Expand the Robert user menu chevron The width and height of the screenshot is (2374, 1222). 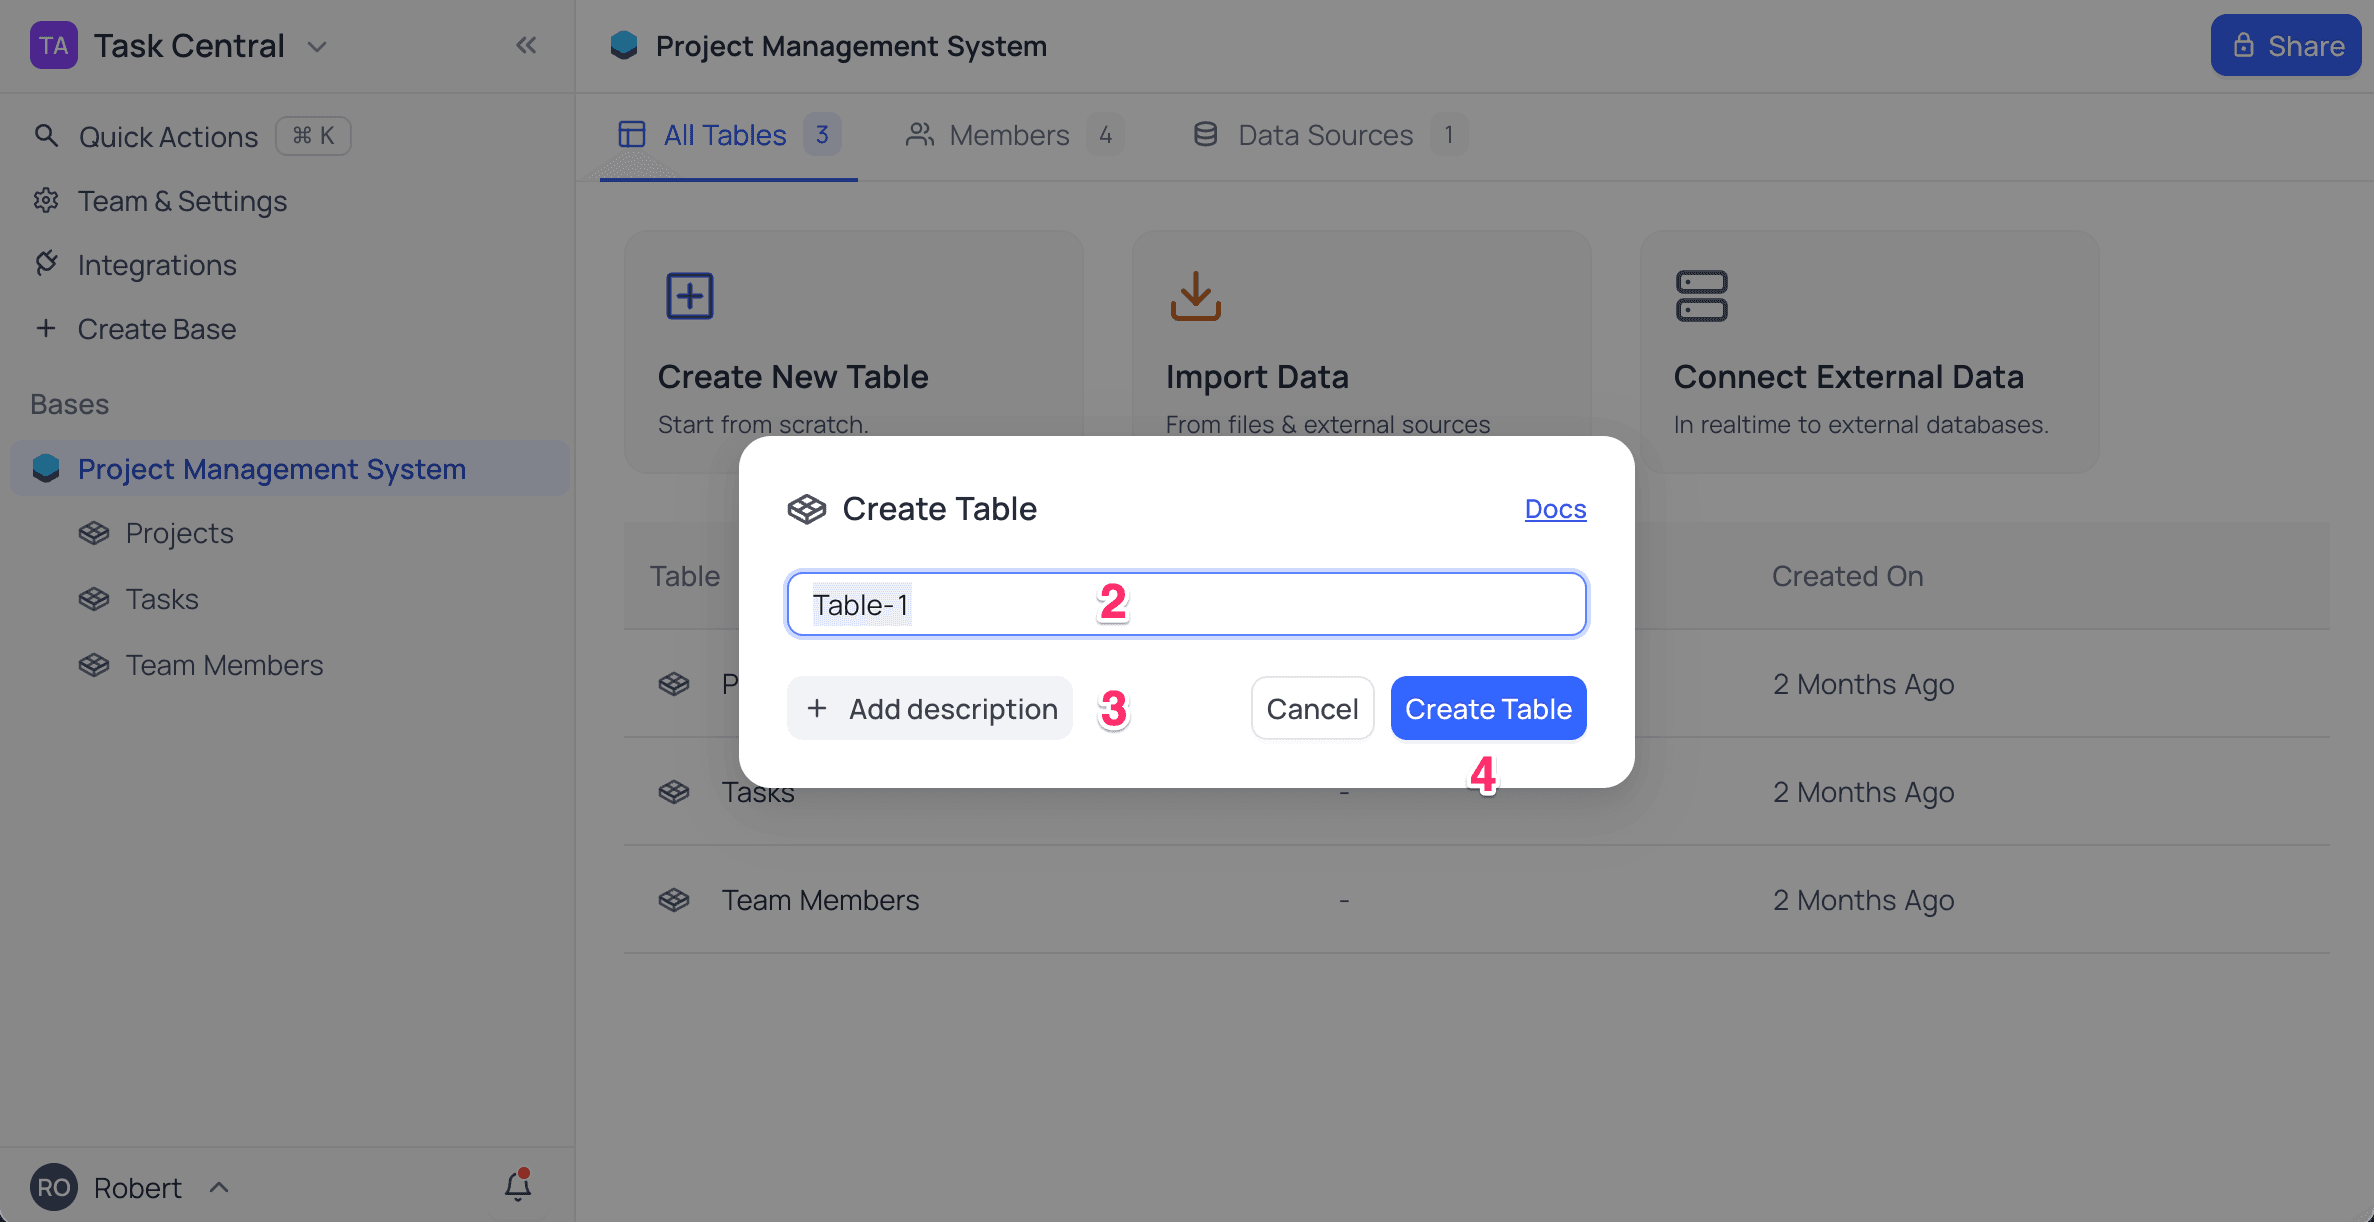219,1187
